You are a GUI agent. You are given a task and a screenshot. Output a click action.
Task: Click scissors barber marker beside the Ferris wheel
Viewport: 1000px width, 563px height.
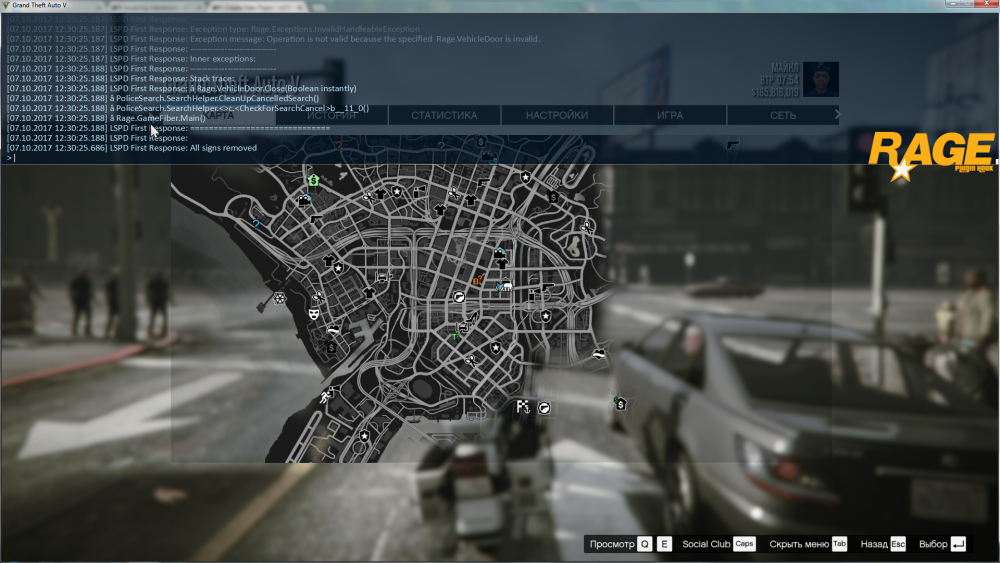click(318, 296)
